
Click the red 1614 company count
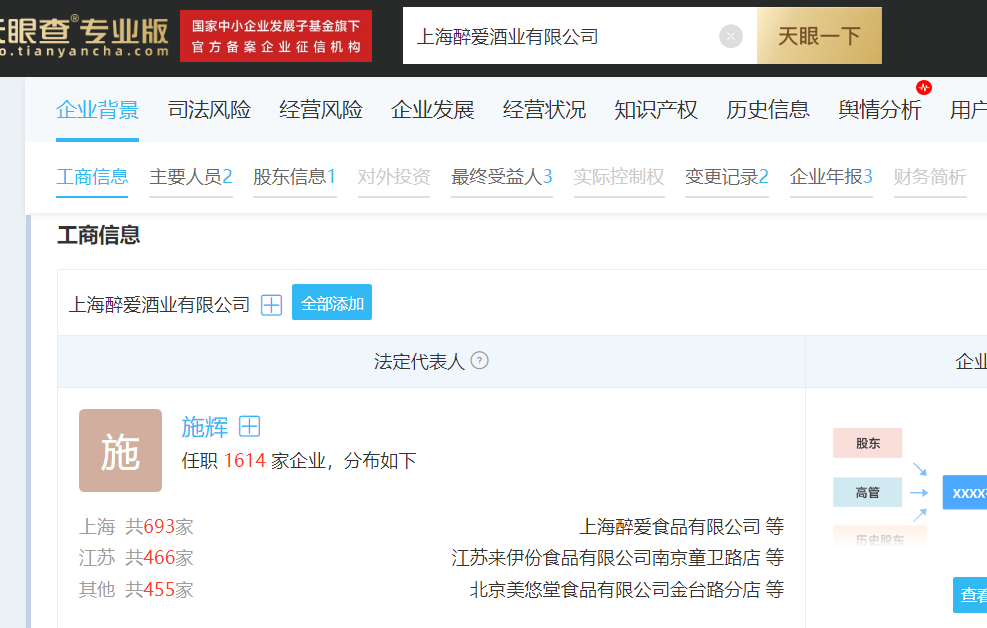[x=245, y=461]
